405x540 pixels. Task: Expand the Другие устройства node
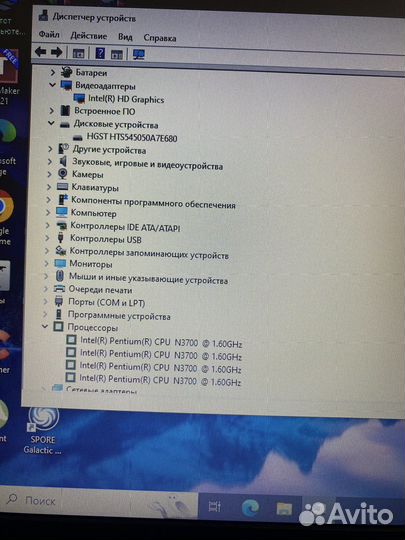[x=50, y=149]
